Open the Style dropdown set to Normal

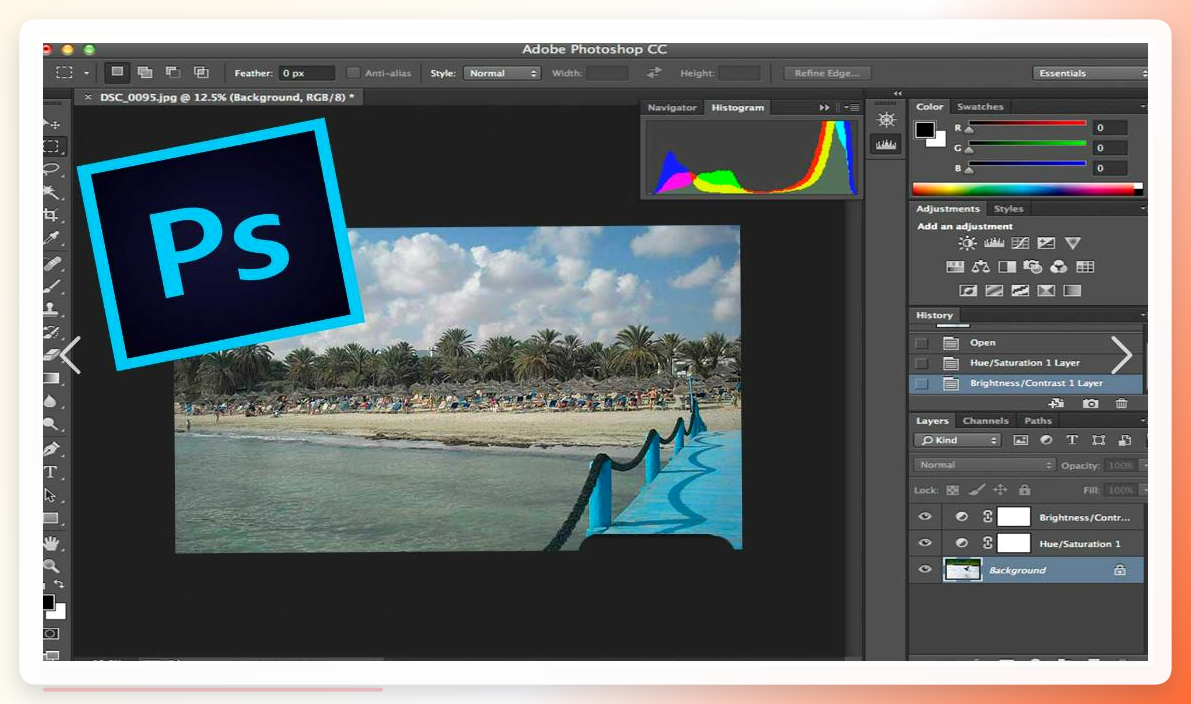502,73
